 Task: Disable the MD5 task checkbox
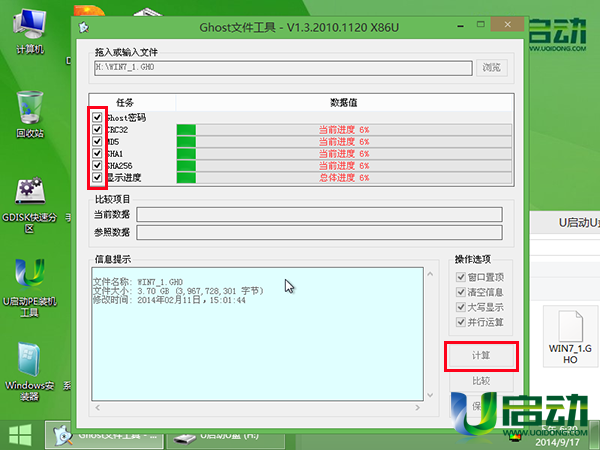[97, 141]
